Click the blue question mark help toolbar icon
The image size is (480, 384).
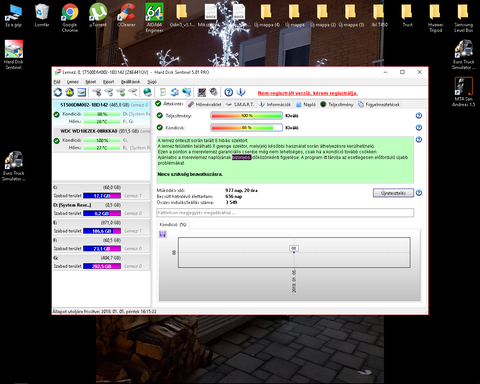[228, 92]
